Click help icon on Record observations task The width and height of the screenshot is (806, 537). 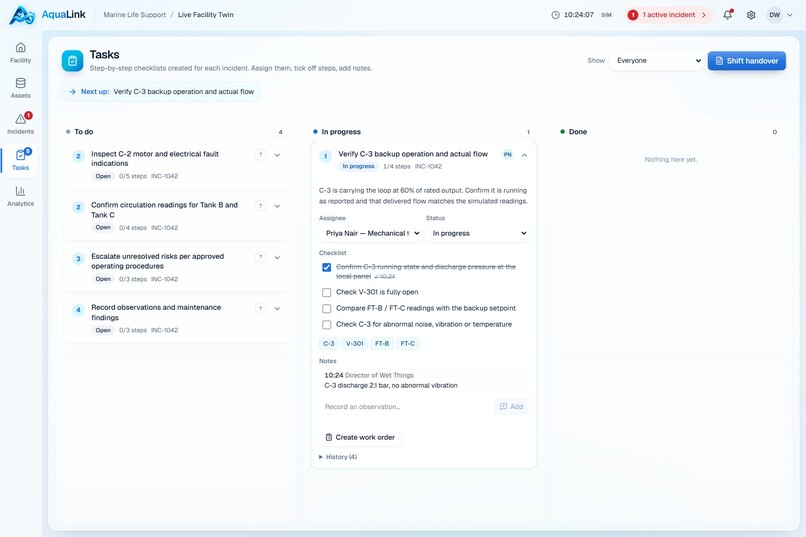[261, 308]
